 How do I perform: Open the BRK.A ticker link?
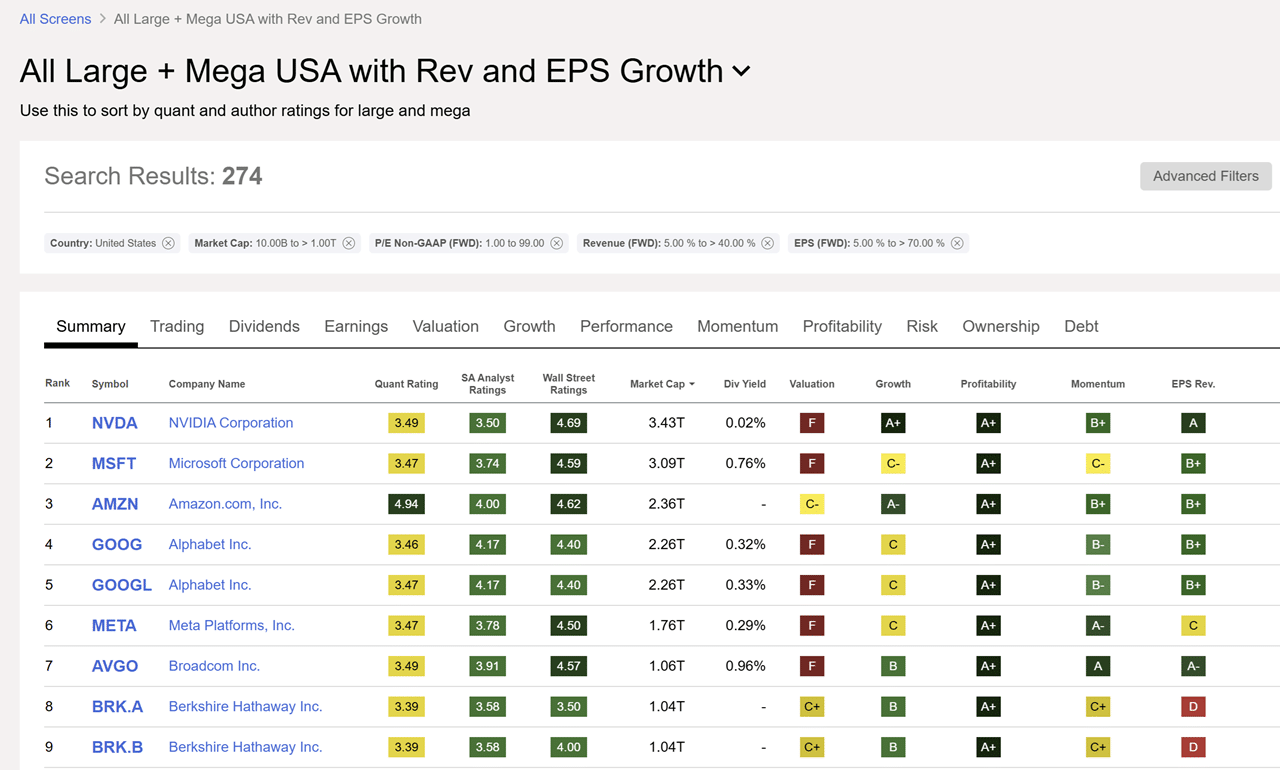coord(118,706)
